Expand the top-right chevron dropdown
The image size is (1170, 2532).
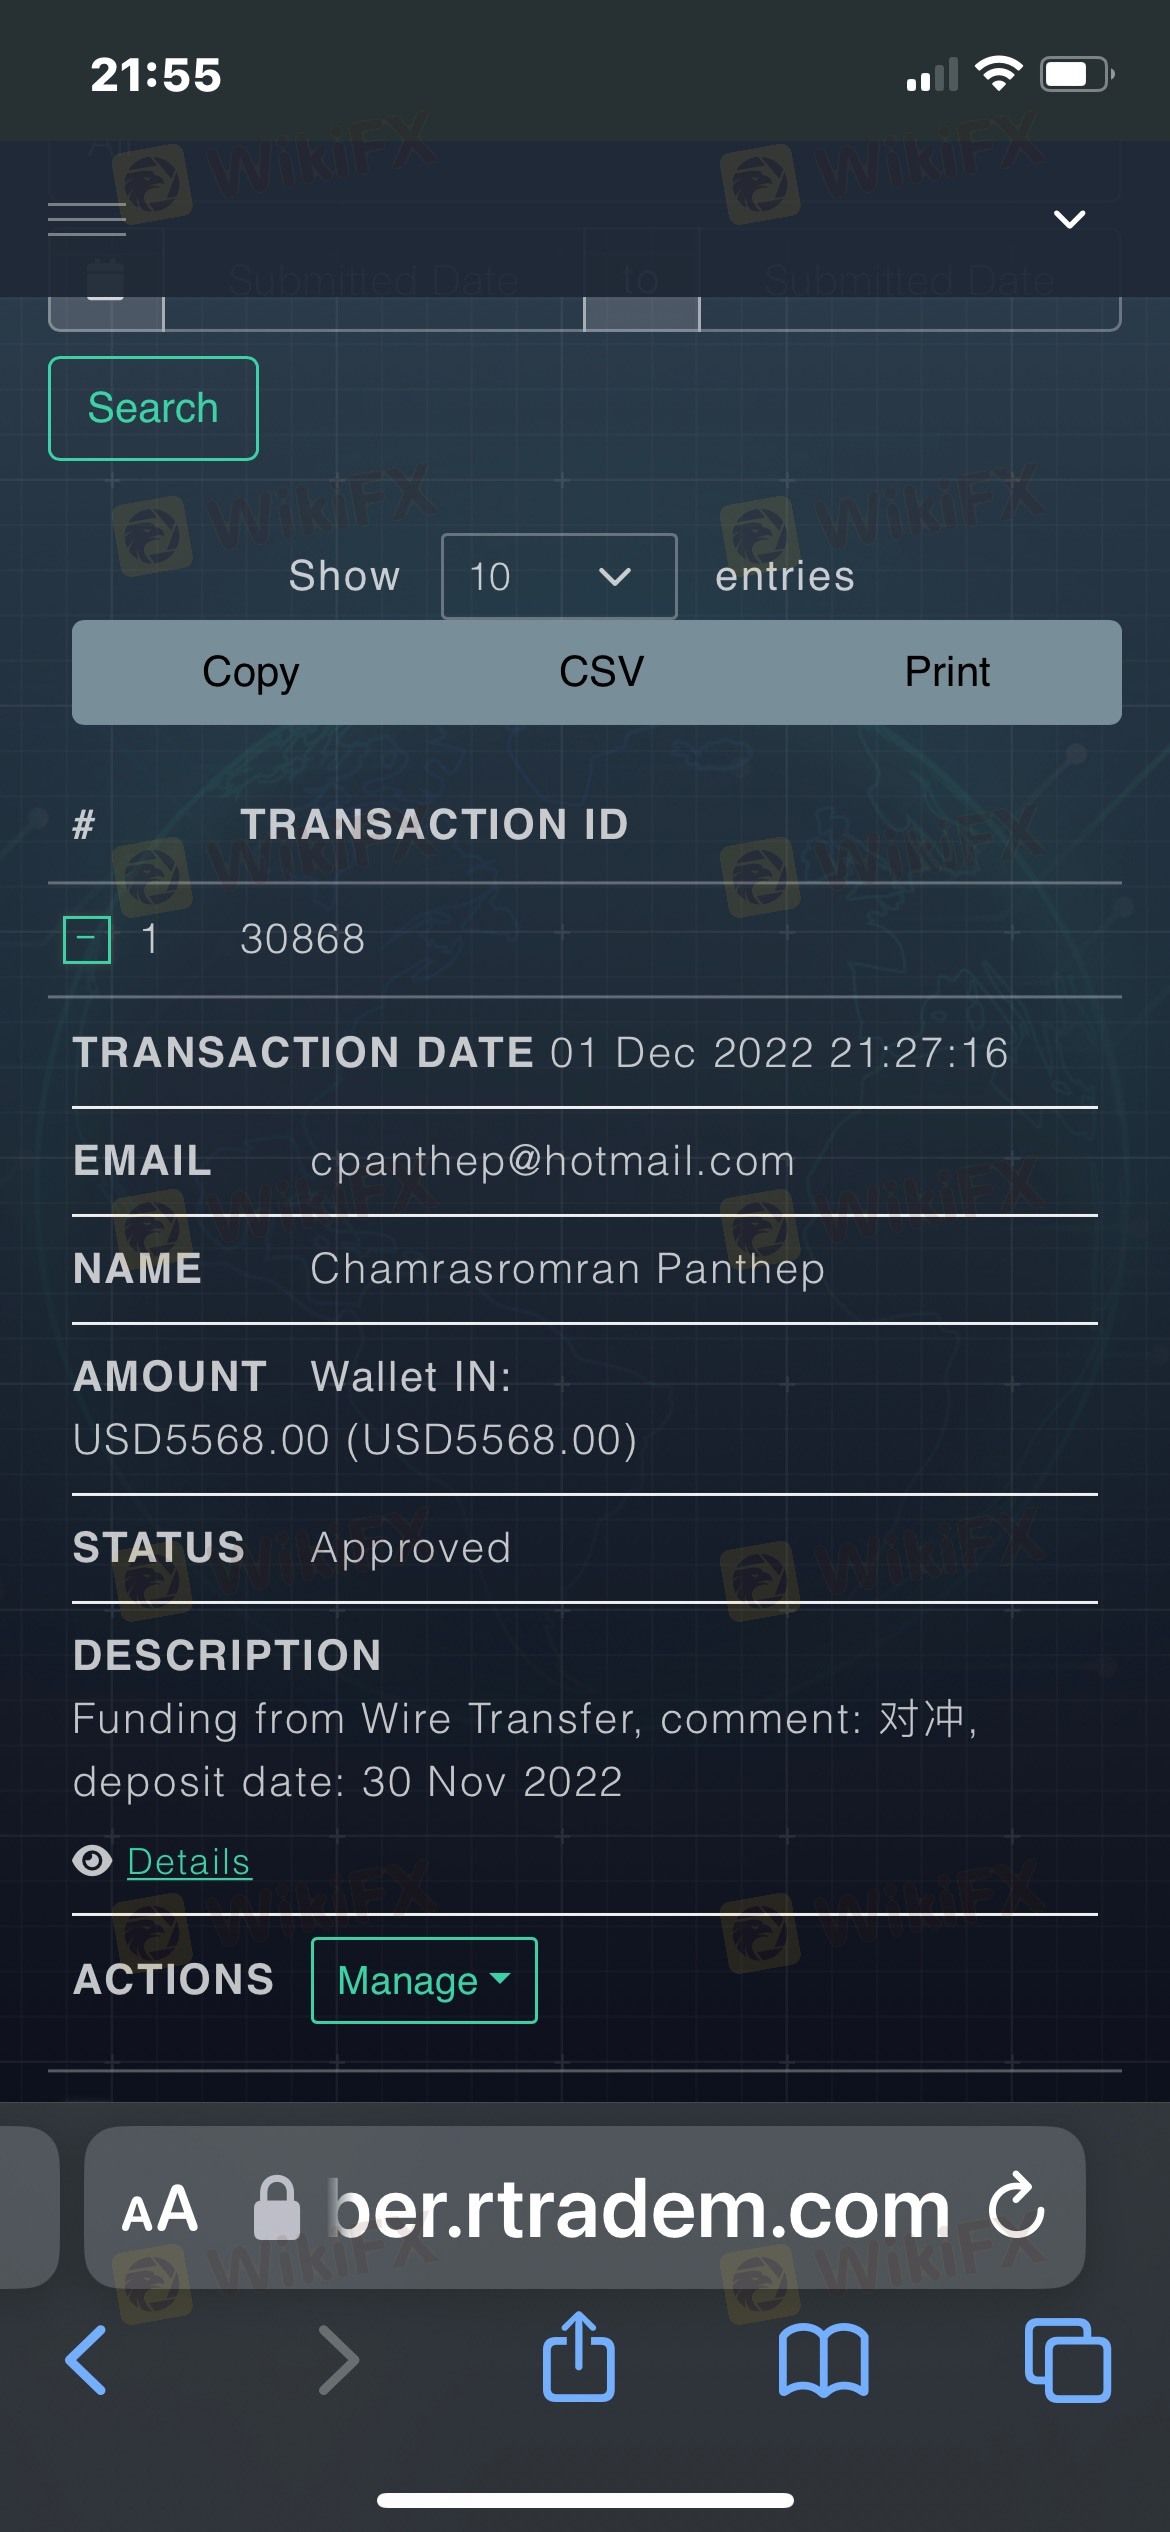tap(1070, 219)
